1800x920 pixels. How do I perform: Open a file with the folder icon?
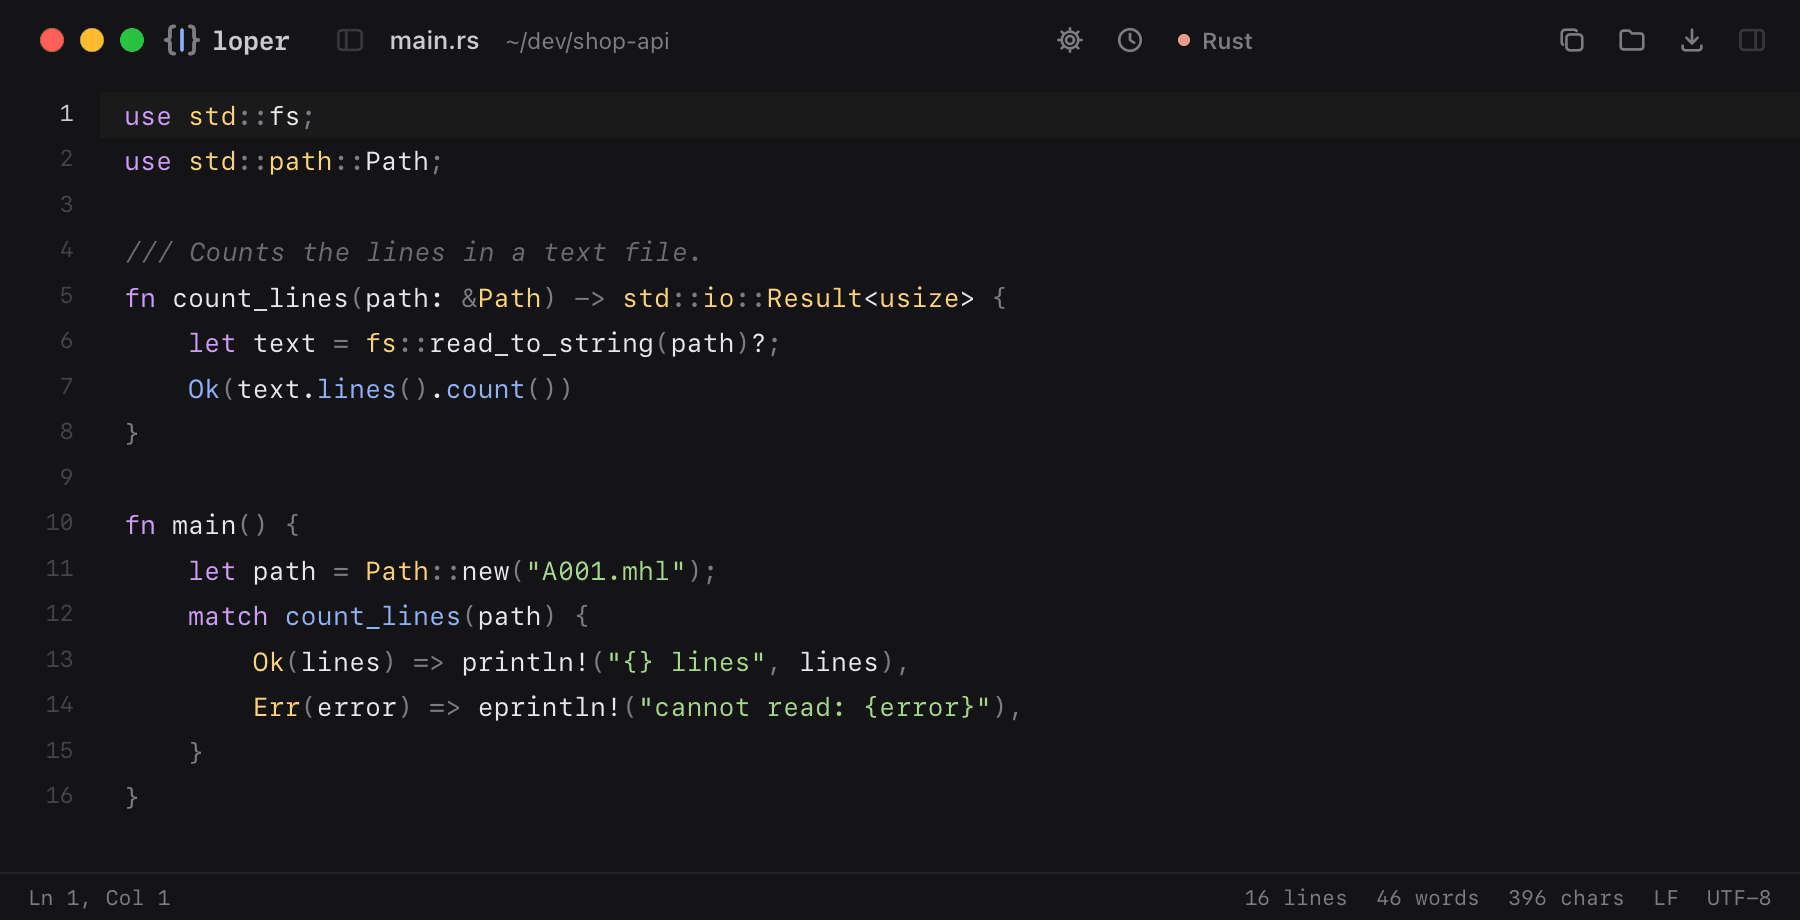(x=1632, y=40)
